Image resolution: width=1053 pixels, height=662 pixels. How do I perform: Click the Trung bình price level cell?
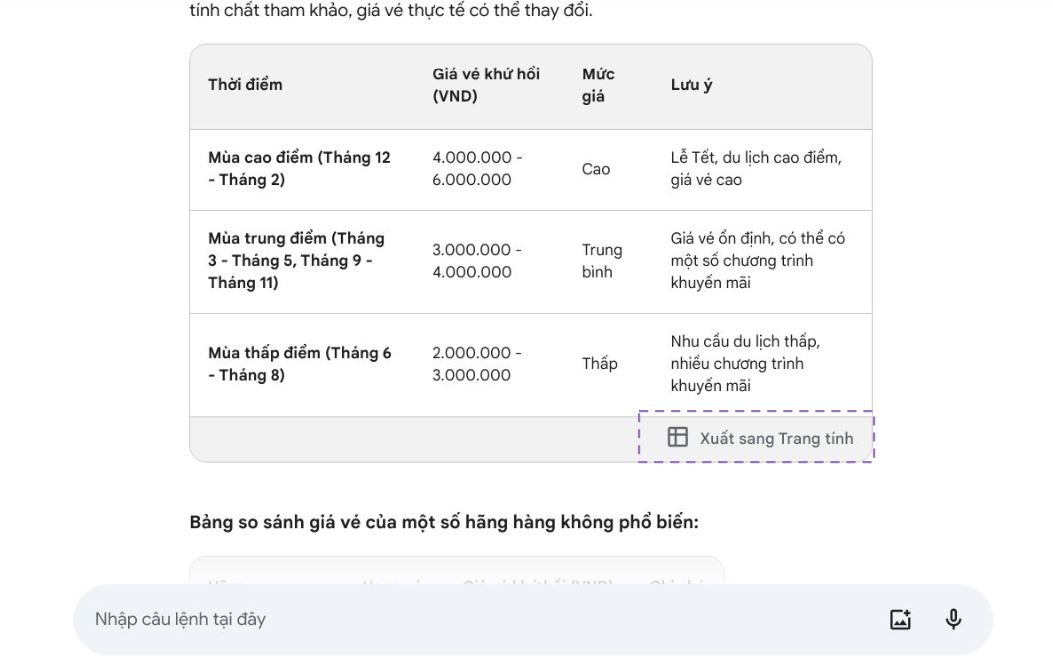coord(601,260)
